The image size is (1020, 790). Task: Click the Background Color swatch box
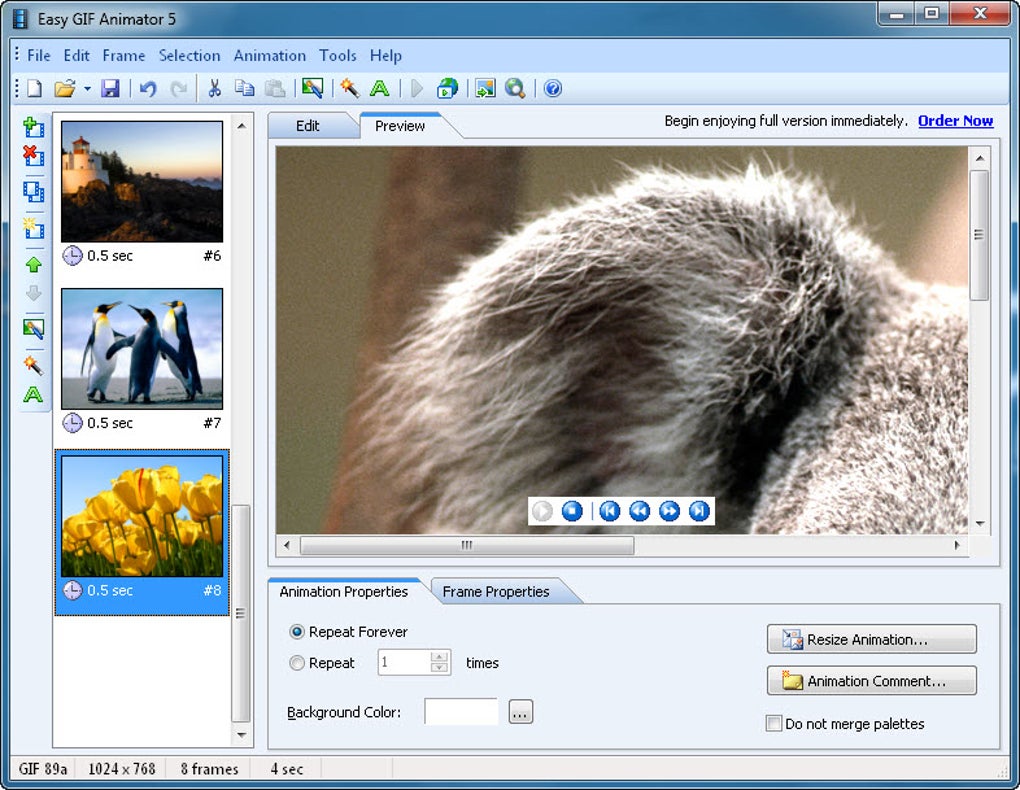(x=461, y=712)
